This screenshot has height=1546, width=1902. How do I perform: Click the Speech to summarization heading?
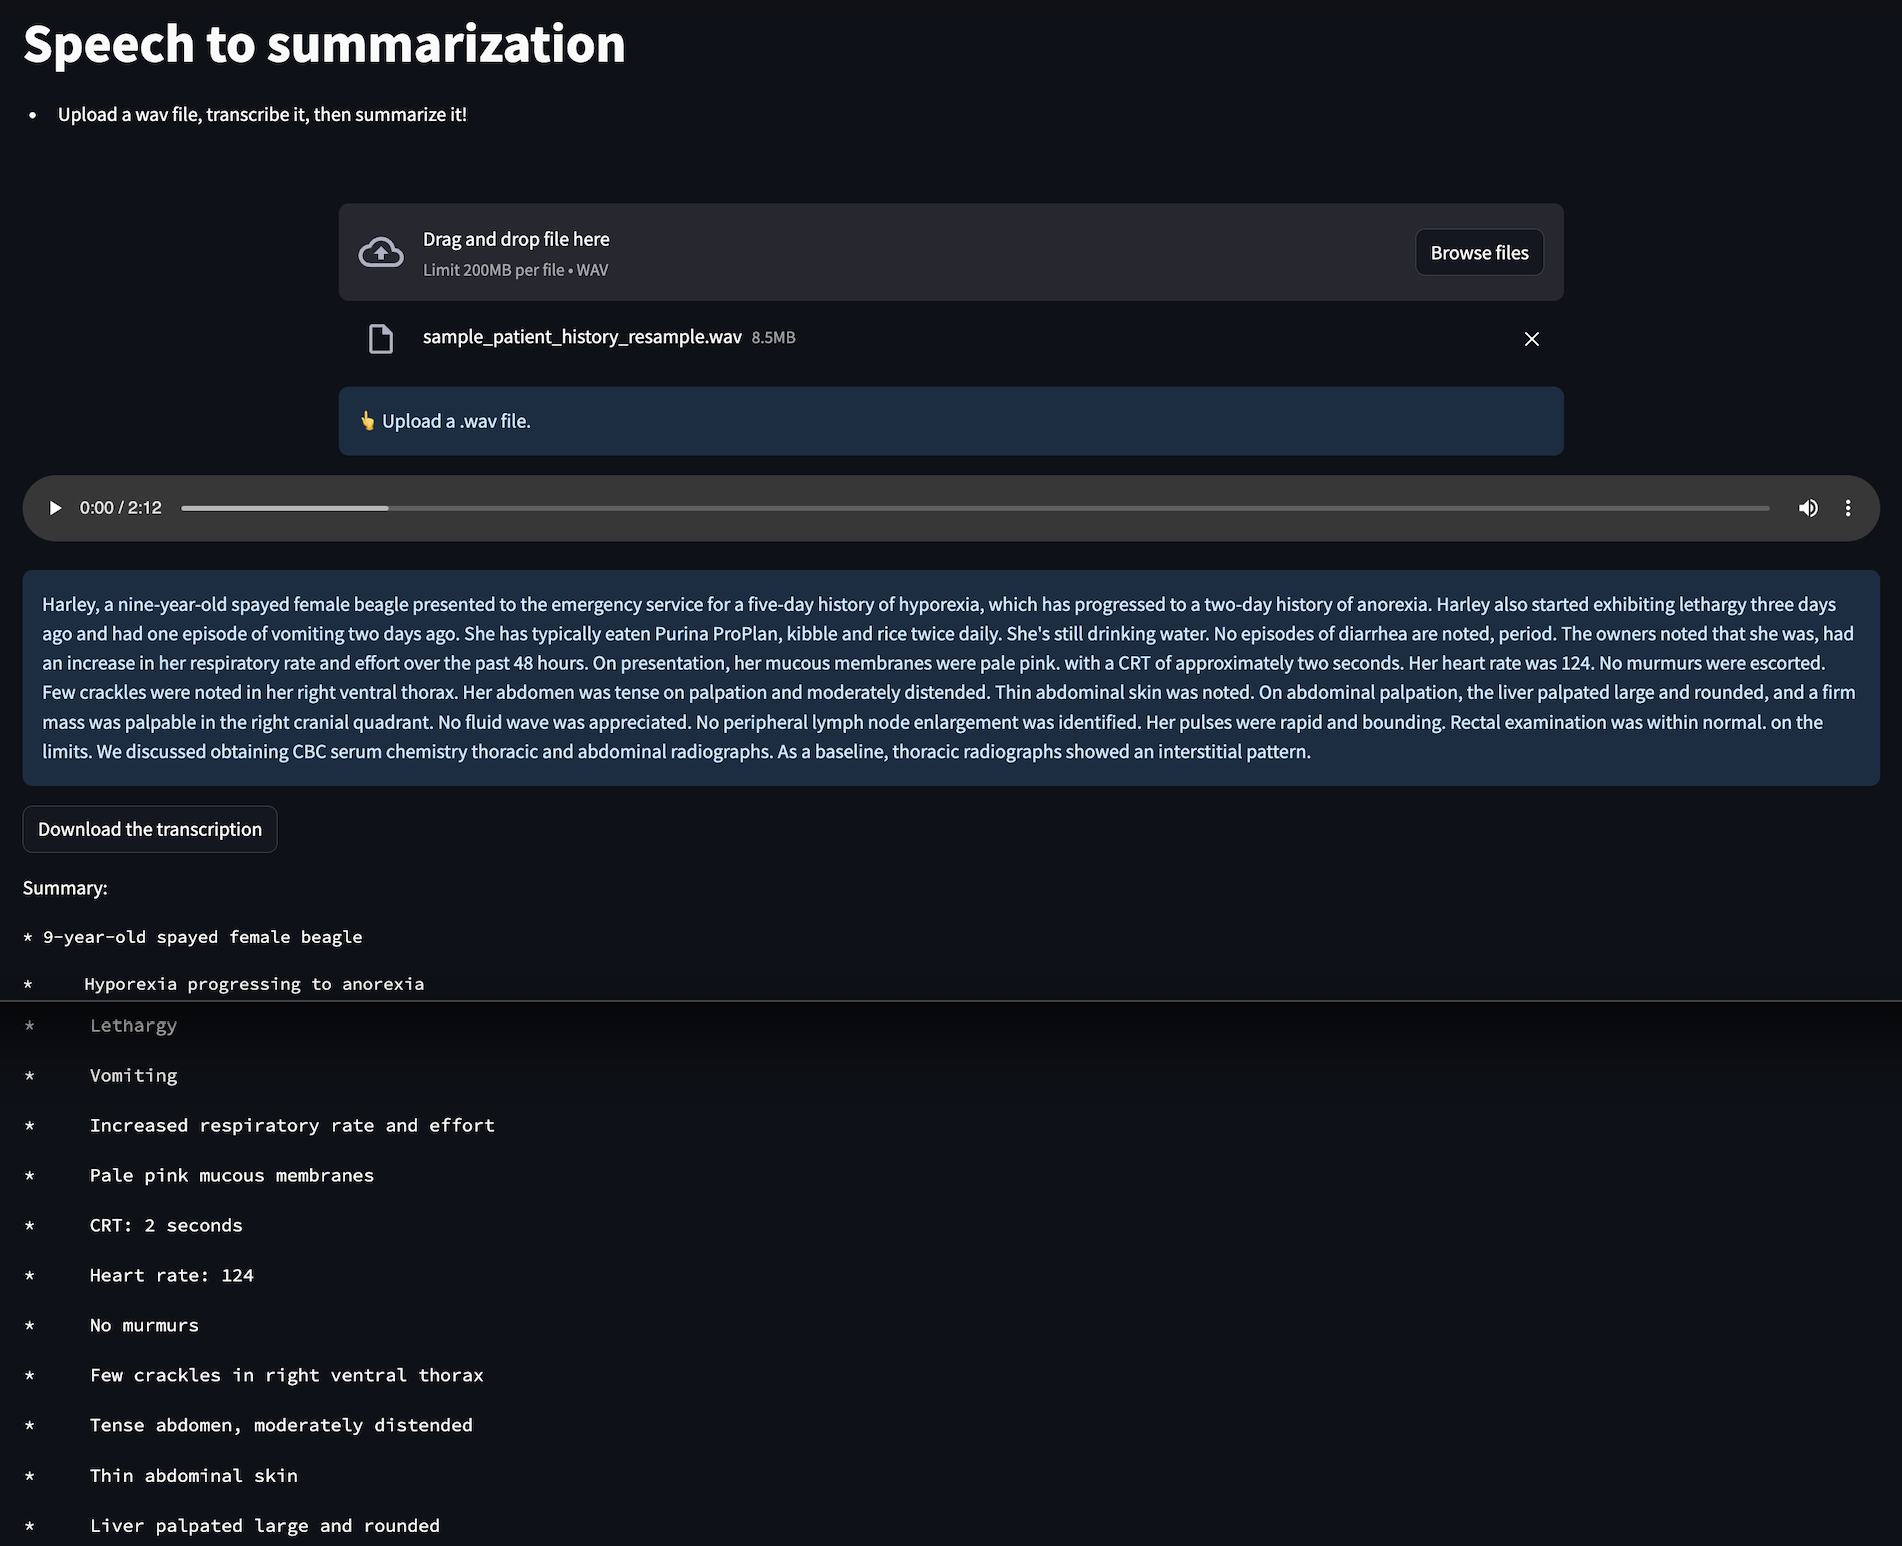pyautogui.click(x=324, y=44)
